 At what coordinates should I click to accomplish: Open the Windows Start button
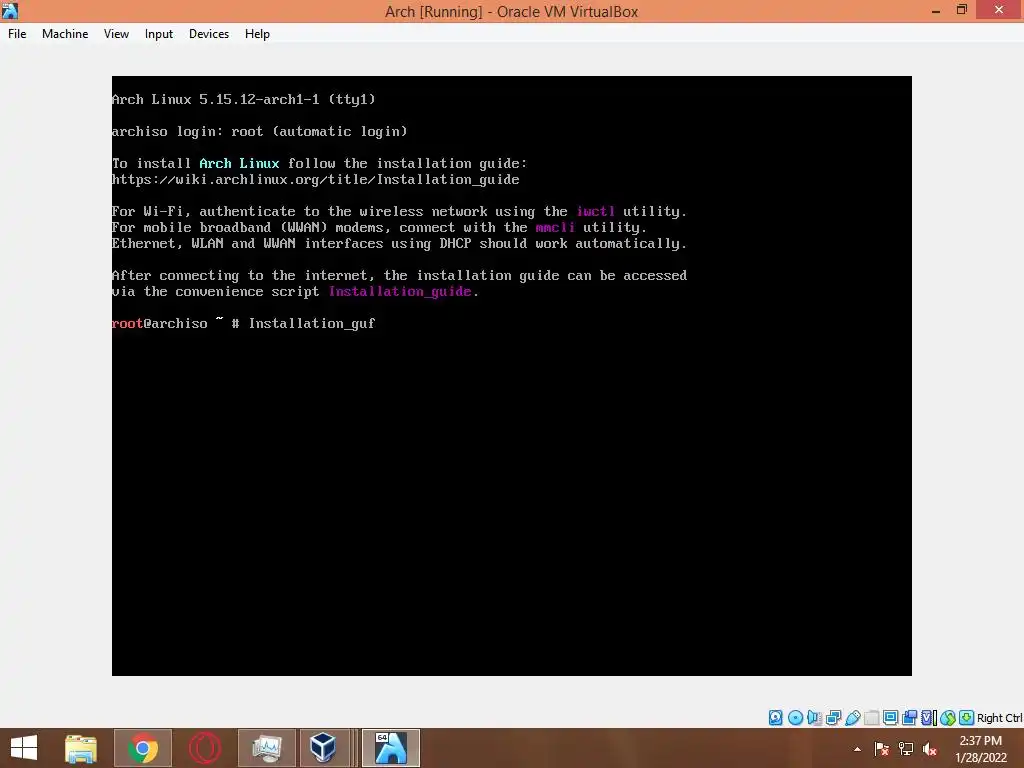[x=24, y=748]
